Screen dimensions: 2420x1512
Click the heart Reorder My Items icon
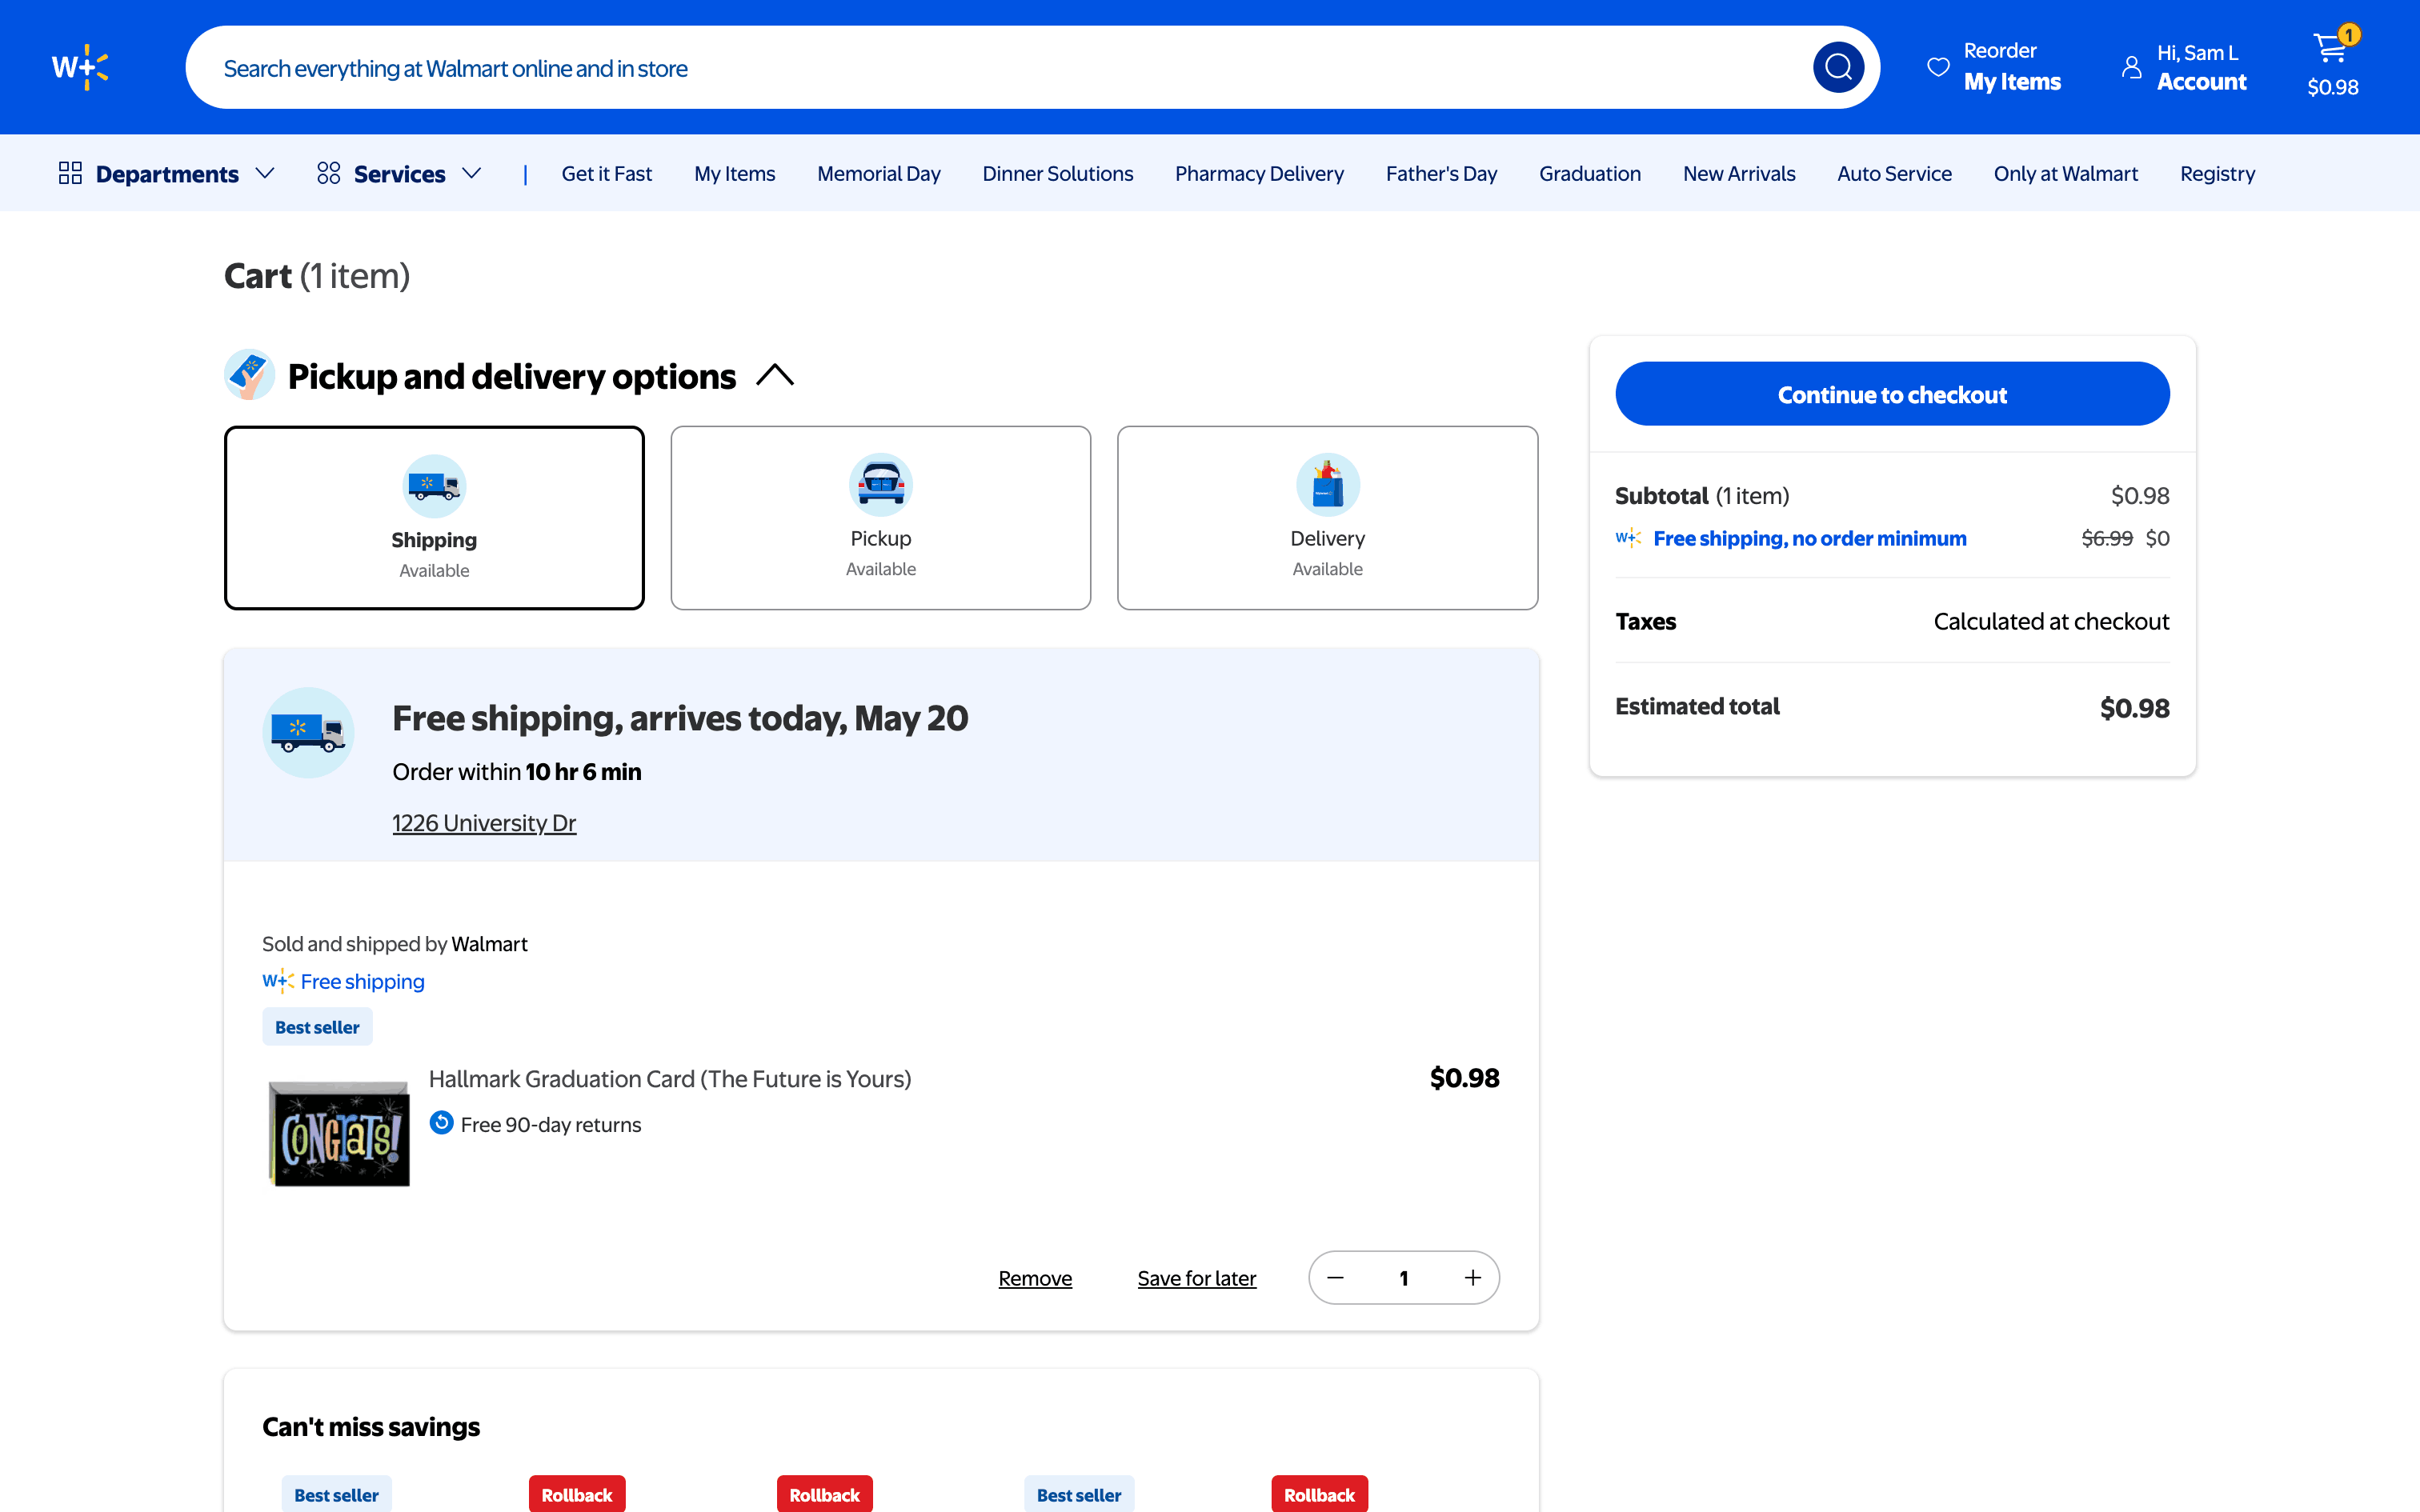[1938, 67]
